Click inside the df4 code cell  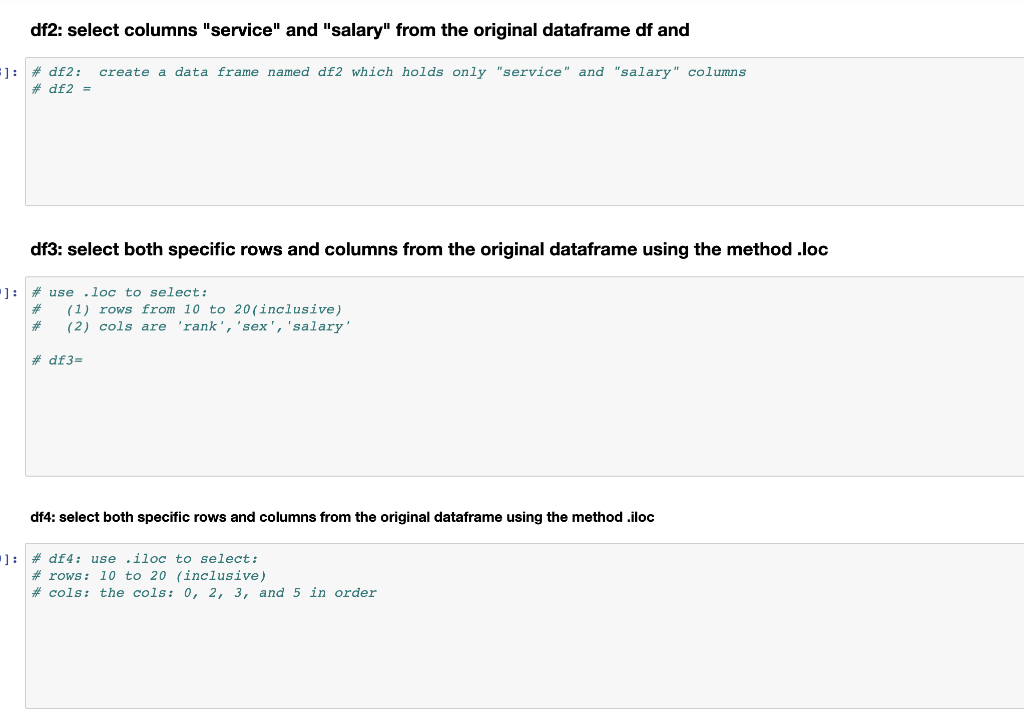coord(500,650)
